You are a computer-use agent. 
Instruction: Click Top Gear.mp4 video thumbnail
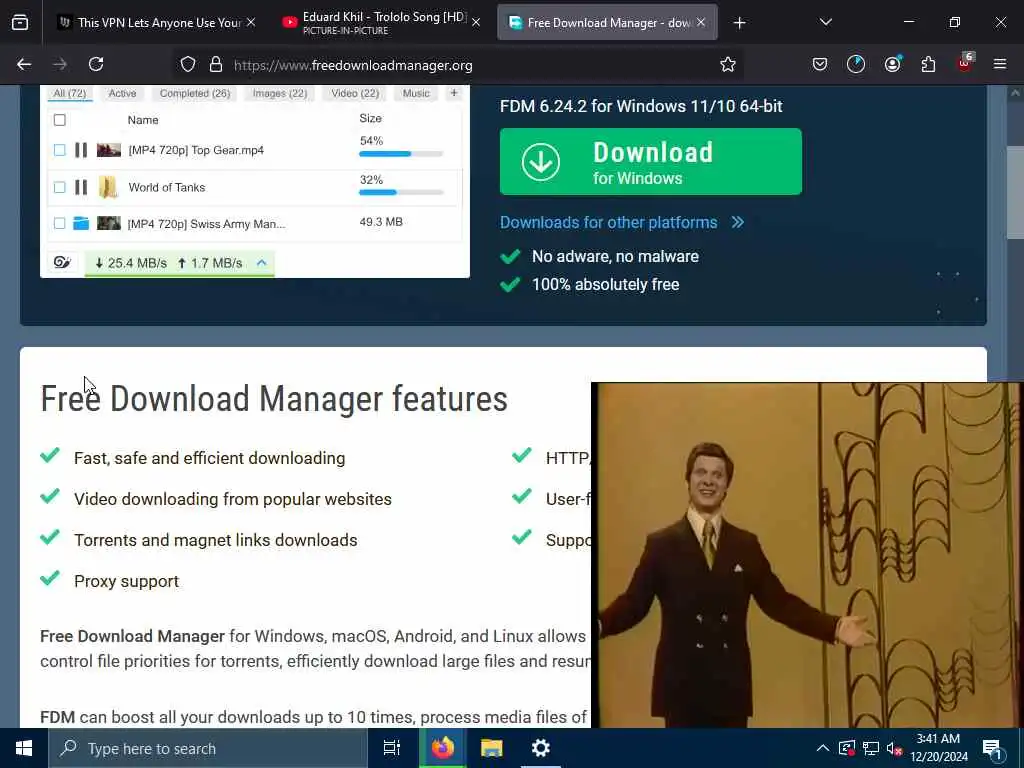109,150
